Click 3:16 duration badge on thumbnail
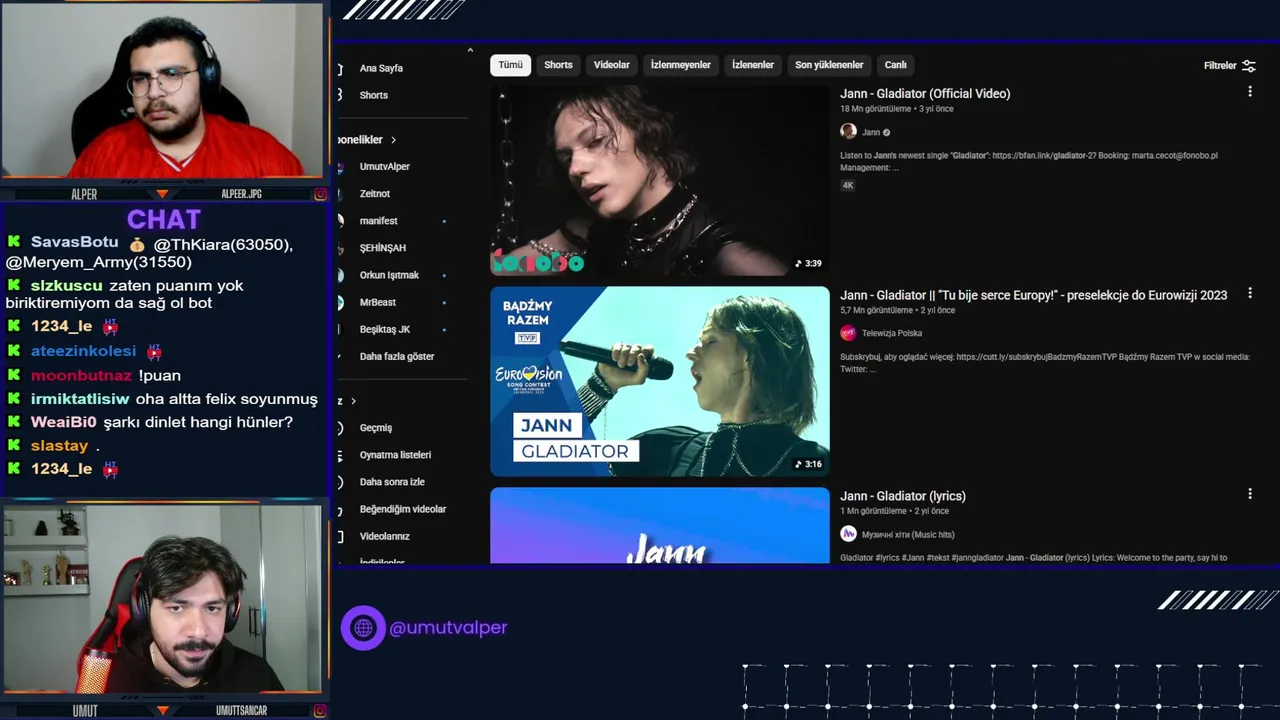This screenshot has width=1280, height=720. pyautogui.click(x=809, y=464)
